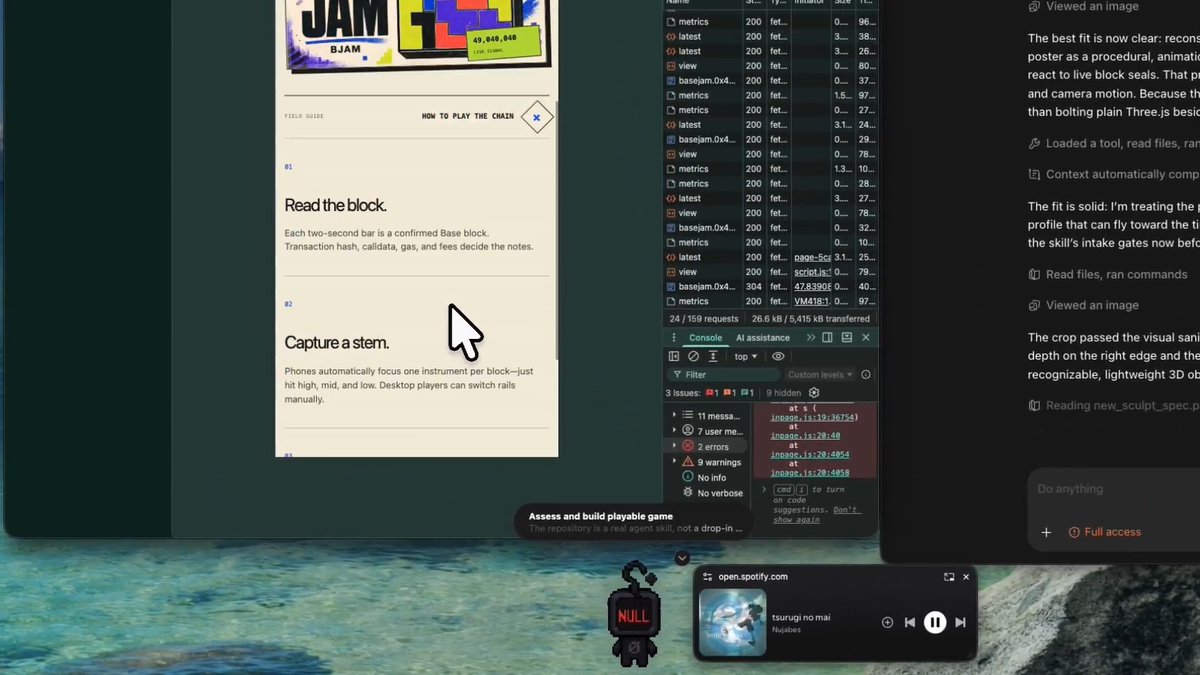This screenshot has height=675, width=1200.
Task: Click the Assess and build playable game bubble
Action: [x=632, y=522]
